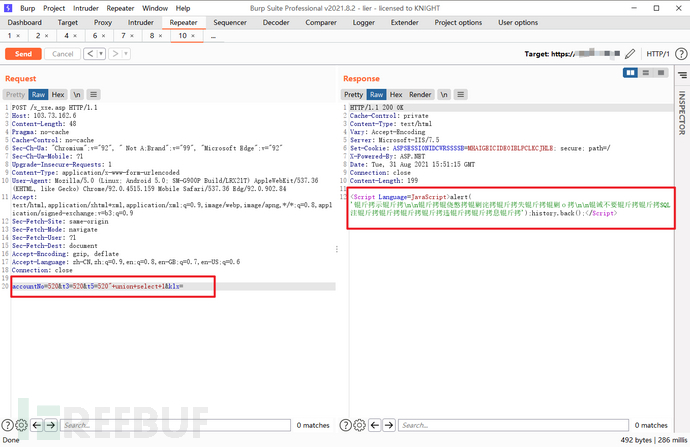Go to next request in history
This screenshot has height=447, width=690.
(x=115, y=54)
